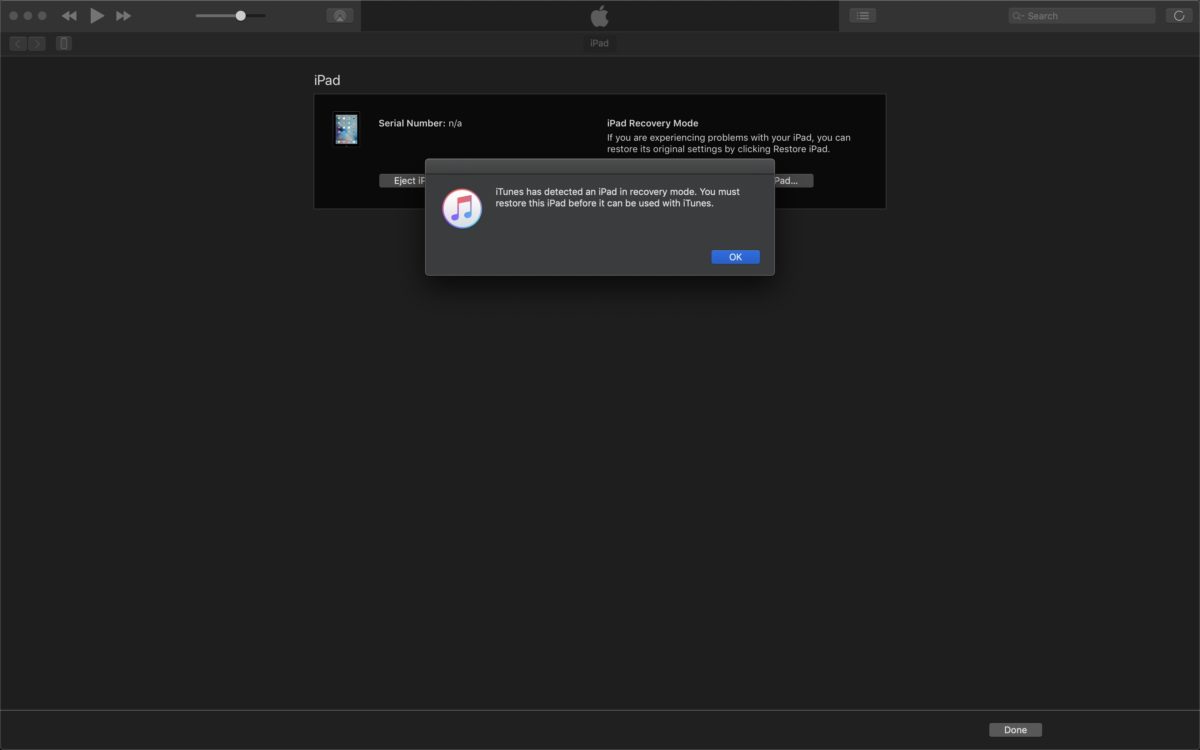Select the iPad tab in the navigation bar

(599, 43)
